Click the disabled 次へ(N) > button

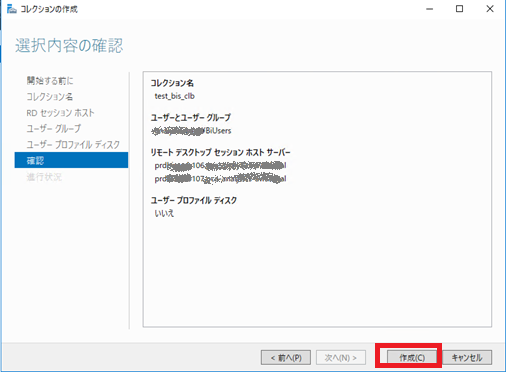pos(341,358)
